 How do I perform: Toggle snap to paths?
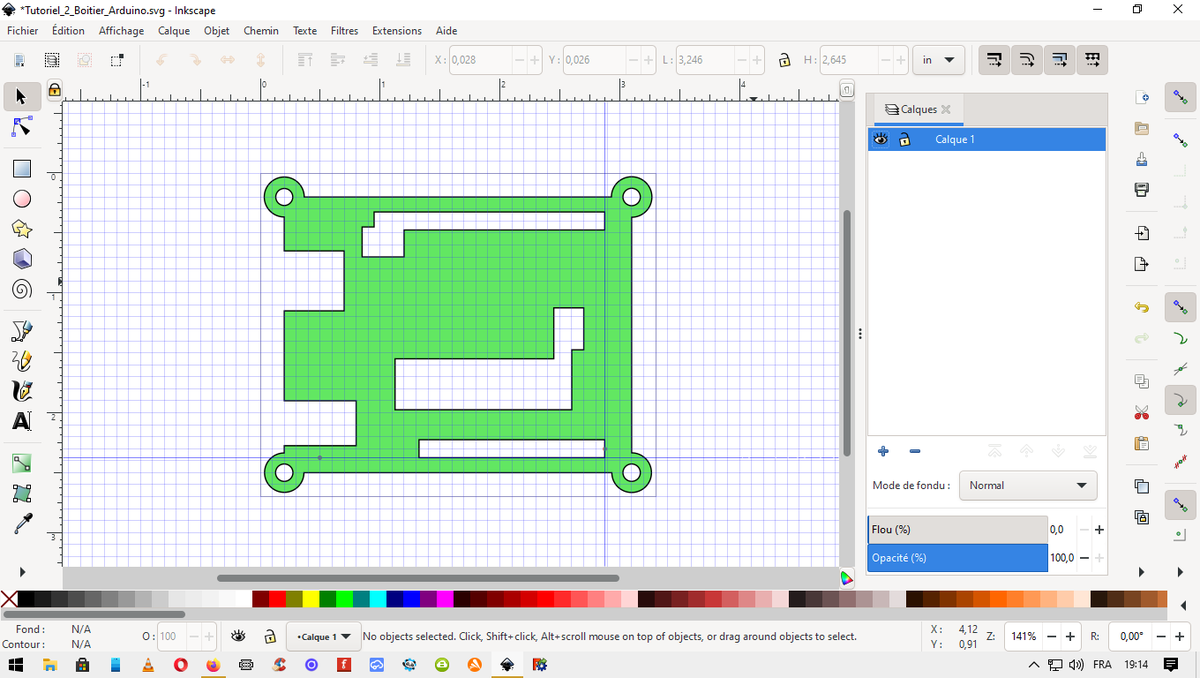point(1181,338)
